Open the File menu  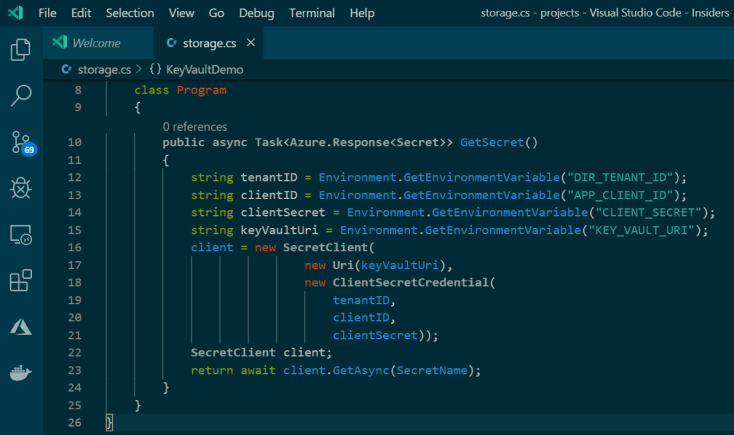[x=48, y=13]
